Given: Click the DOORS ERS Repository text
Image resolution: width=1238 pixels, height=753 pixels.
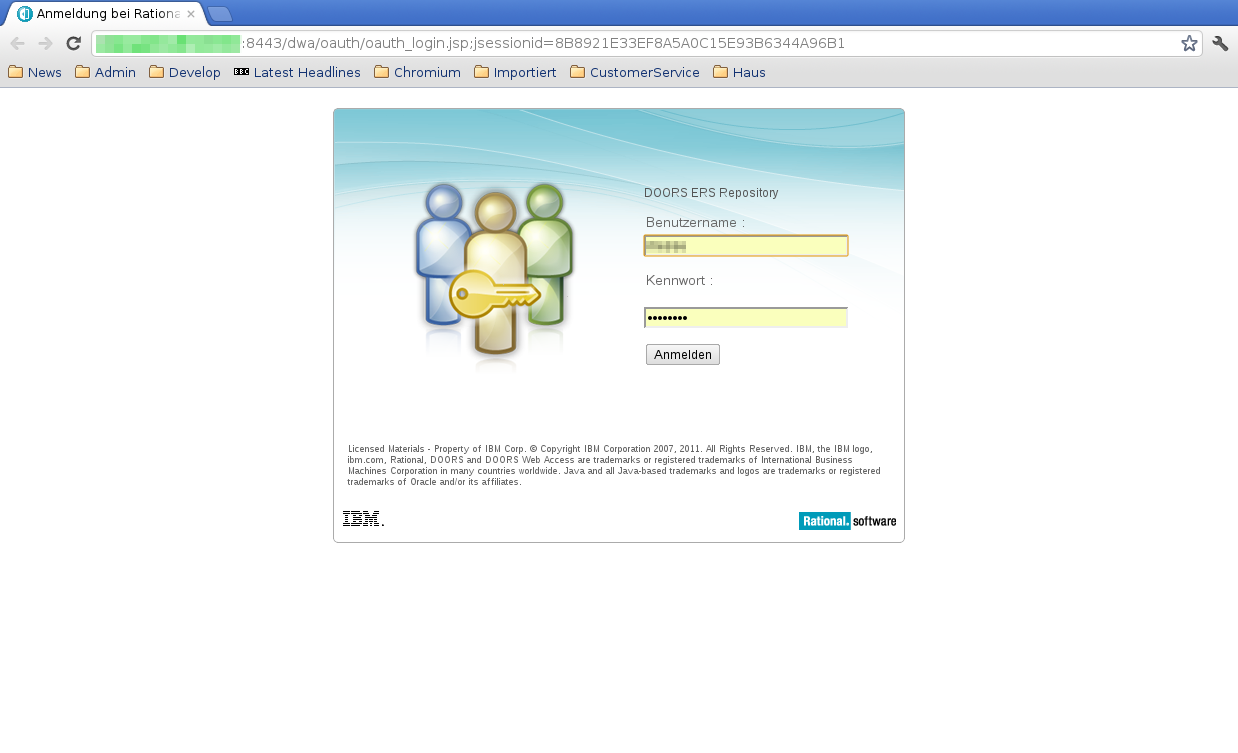Looking at the screenshot, I should [711, 193].
